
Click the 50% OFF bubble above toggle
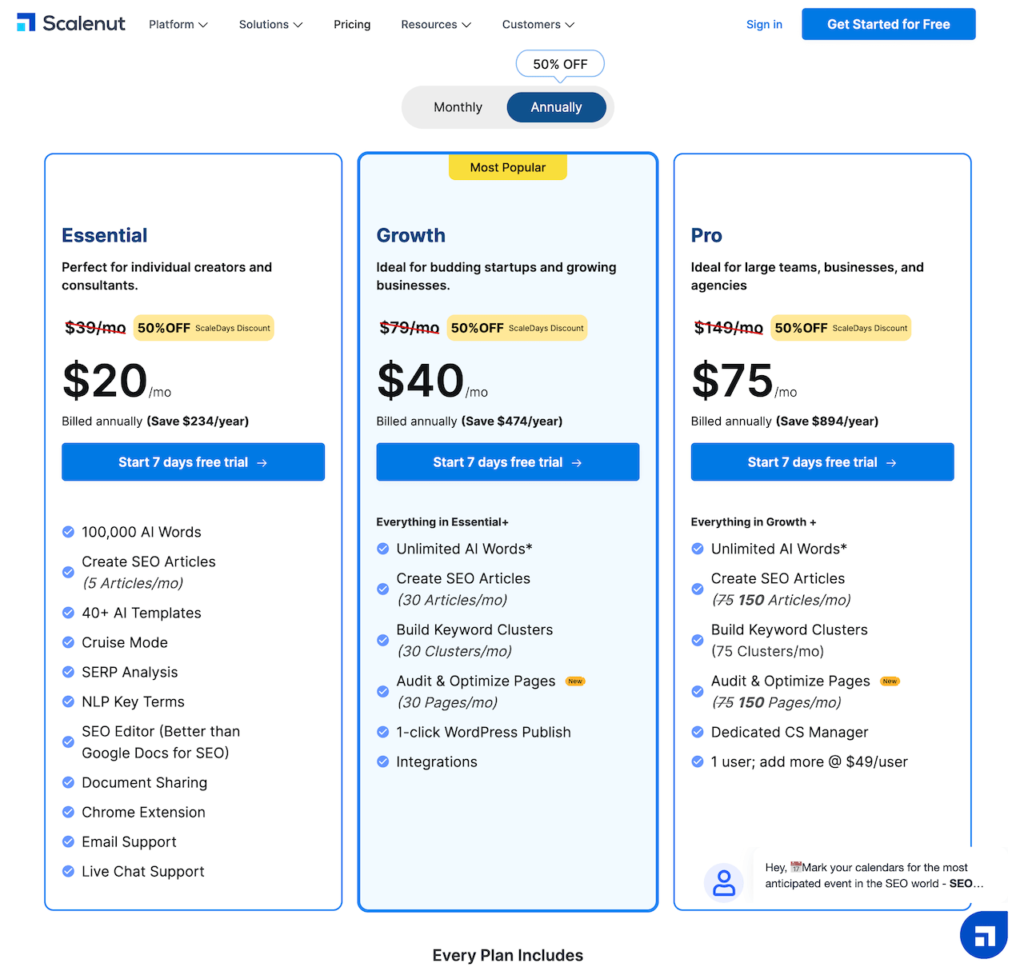click(x=560, y=64)
